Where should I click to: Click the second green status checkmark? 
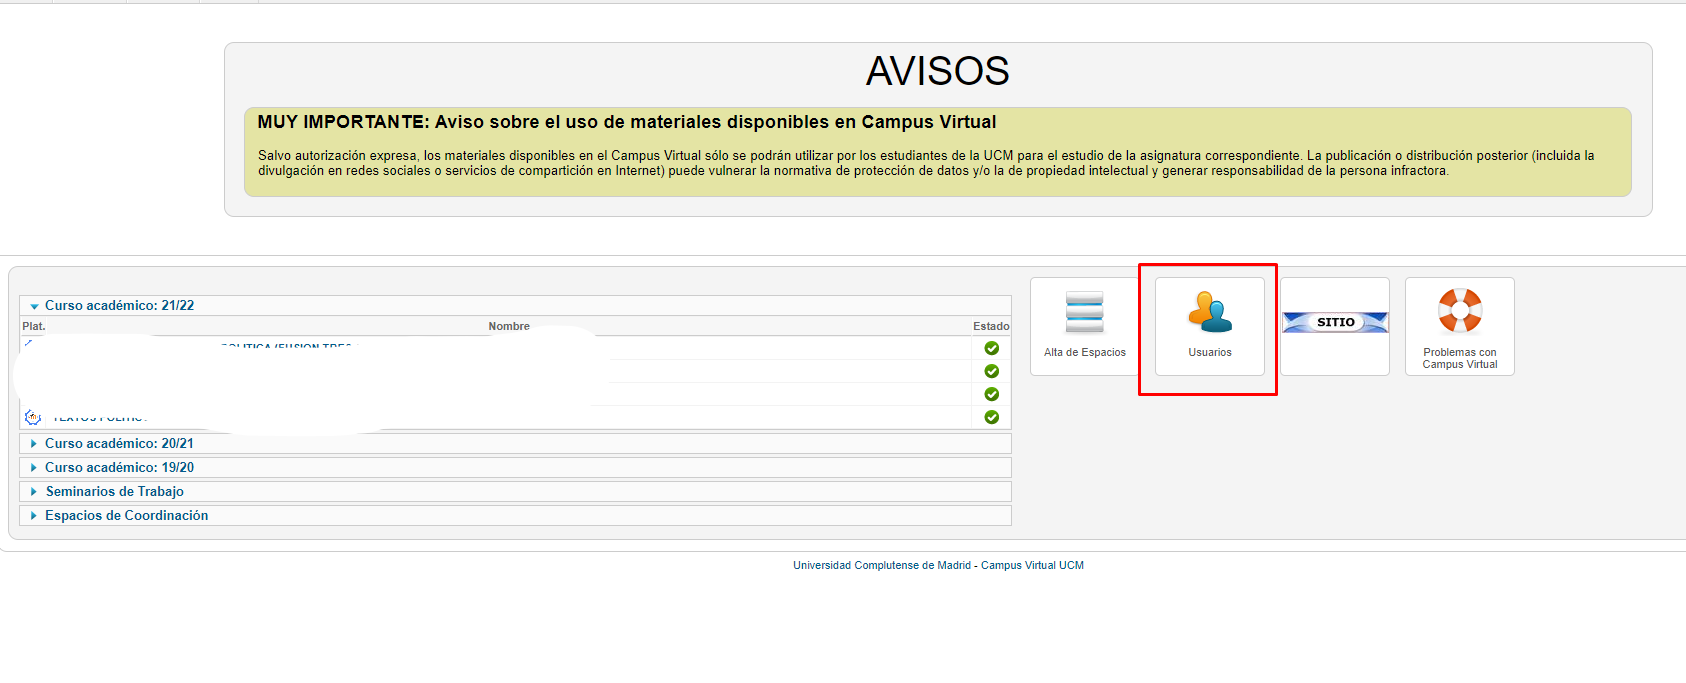[991, 371]
